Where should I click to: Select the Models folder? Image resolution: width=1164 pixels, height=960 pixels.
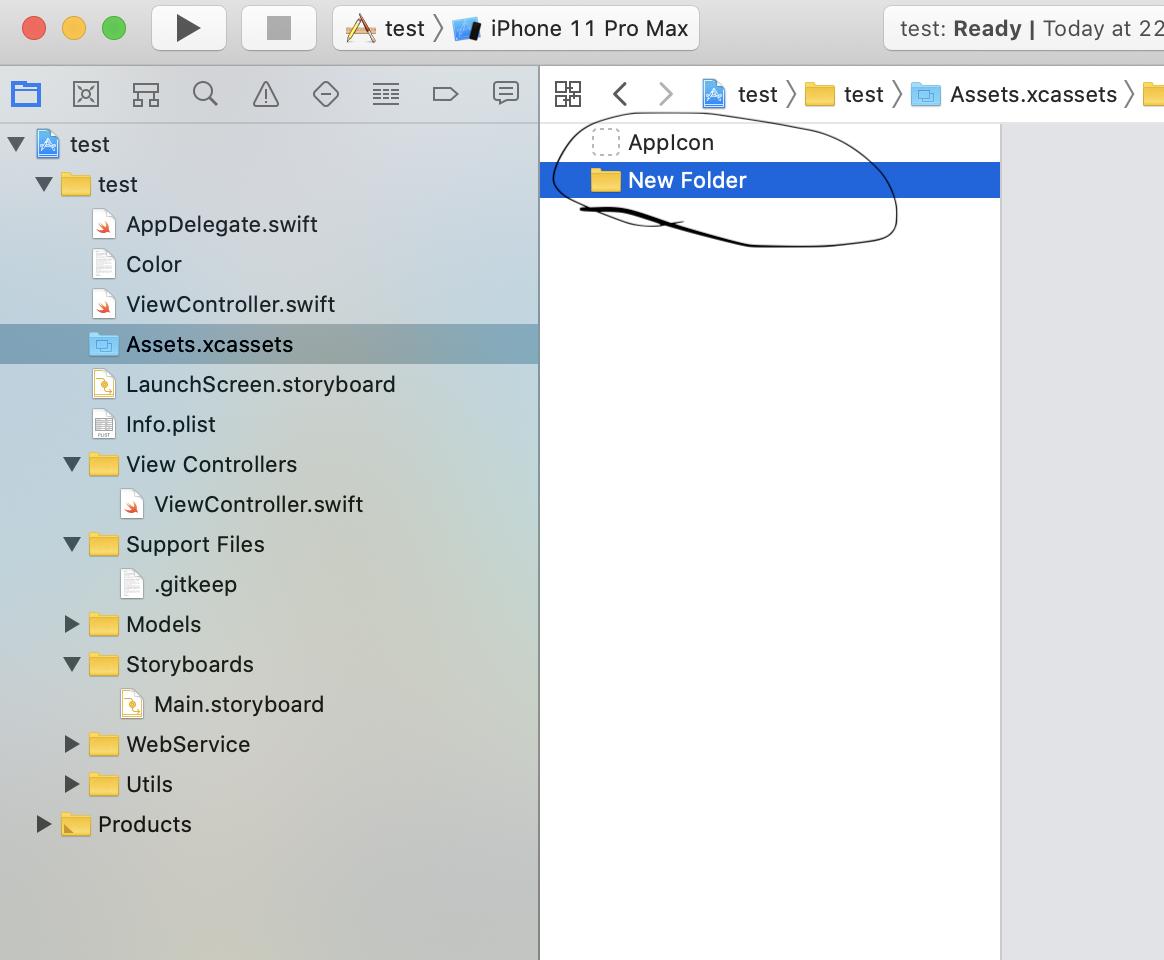click(269, 624)
